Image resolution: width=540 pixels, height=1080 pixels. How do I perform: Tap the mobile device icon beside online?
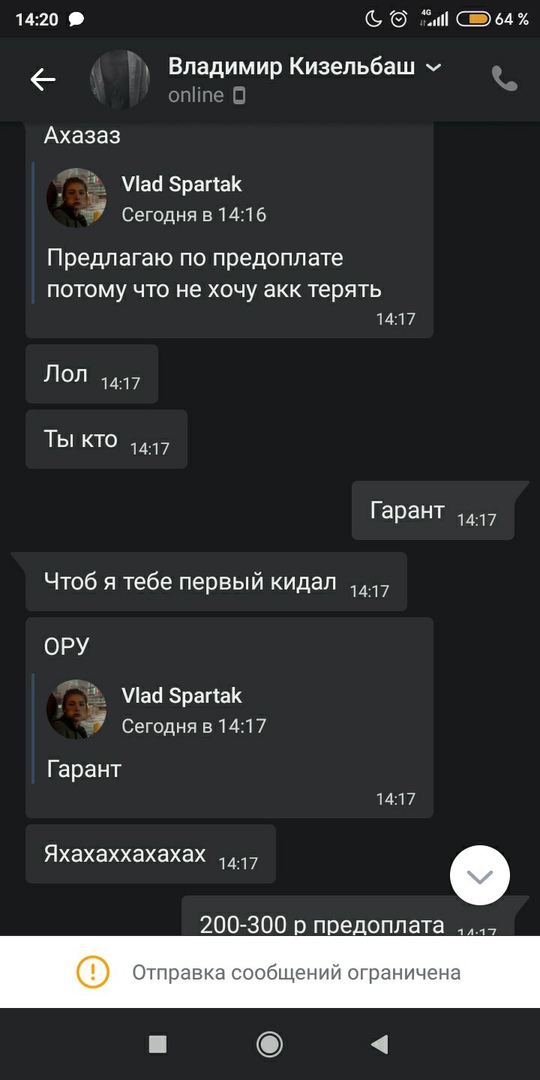pos(239,96)
